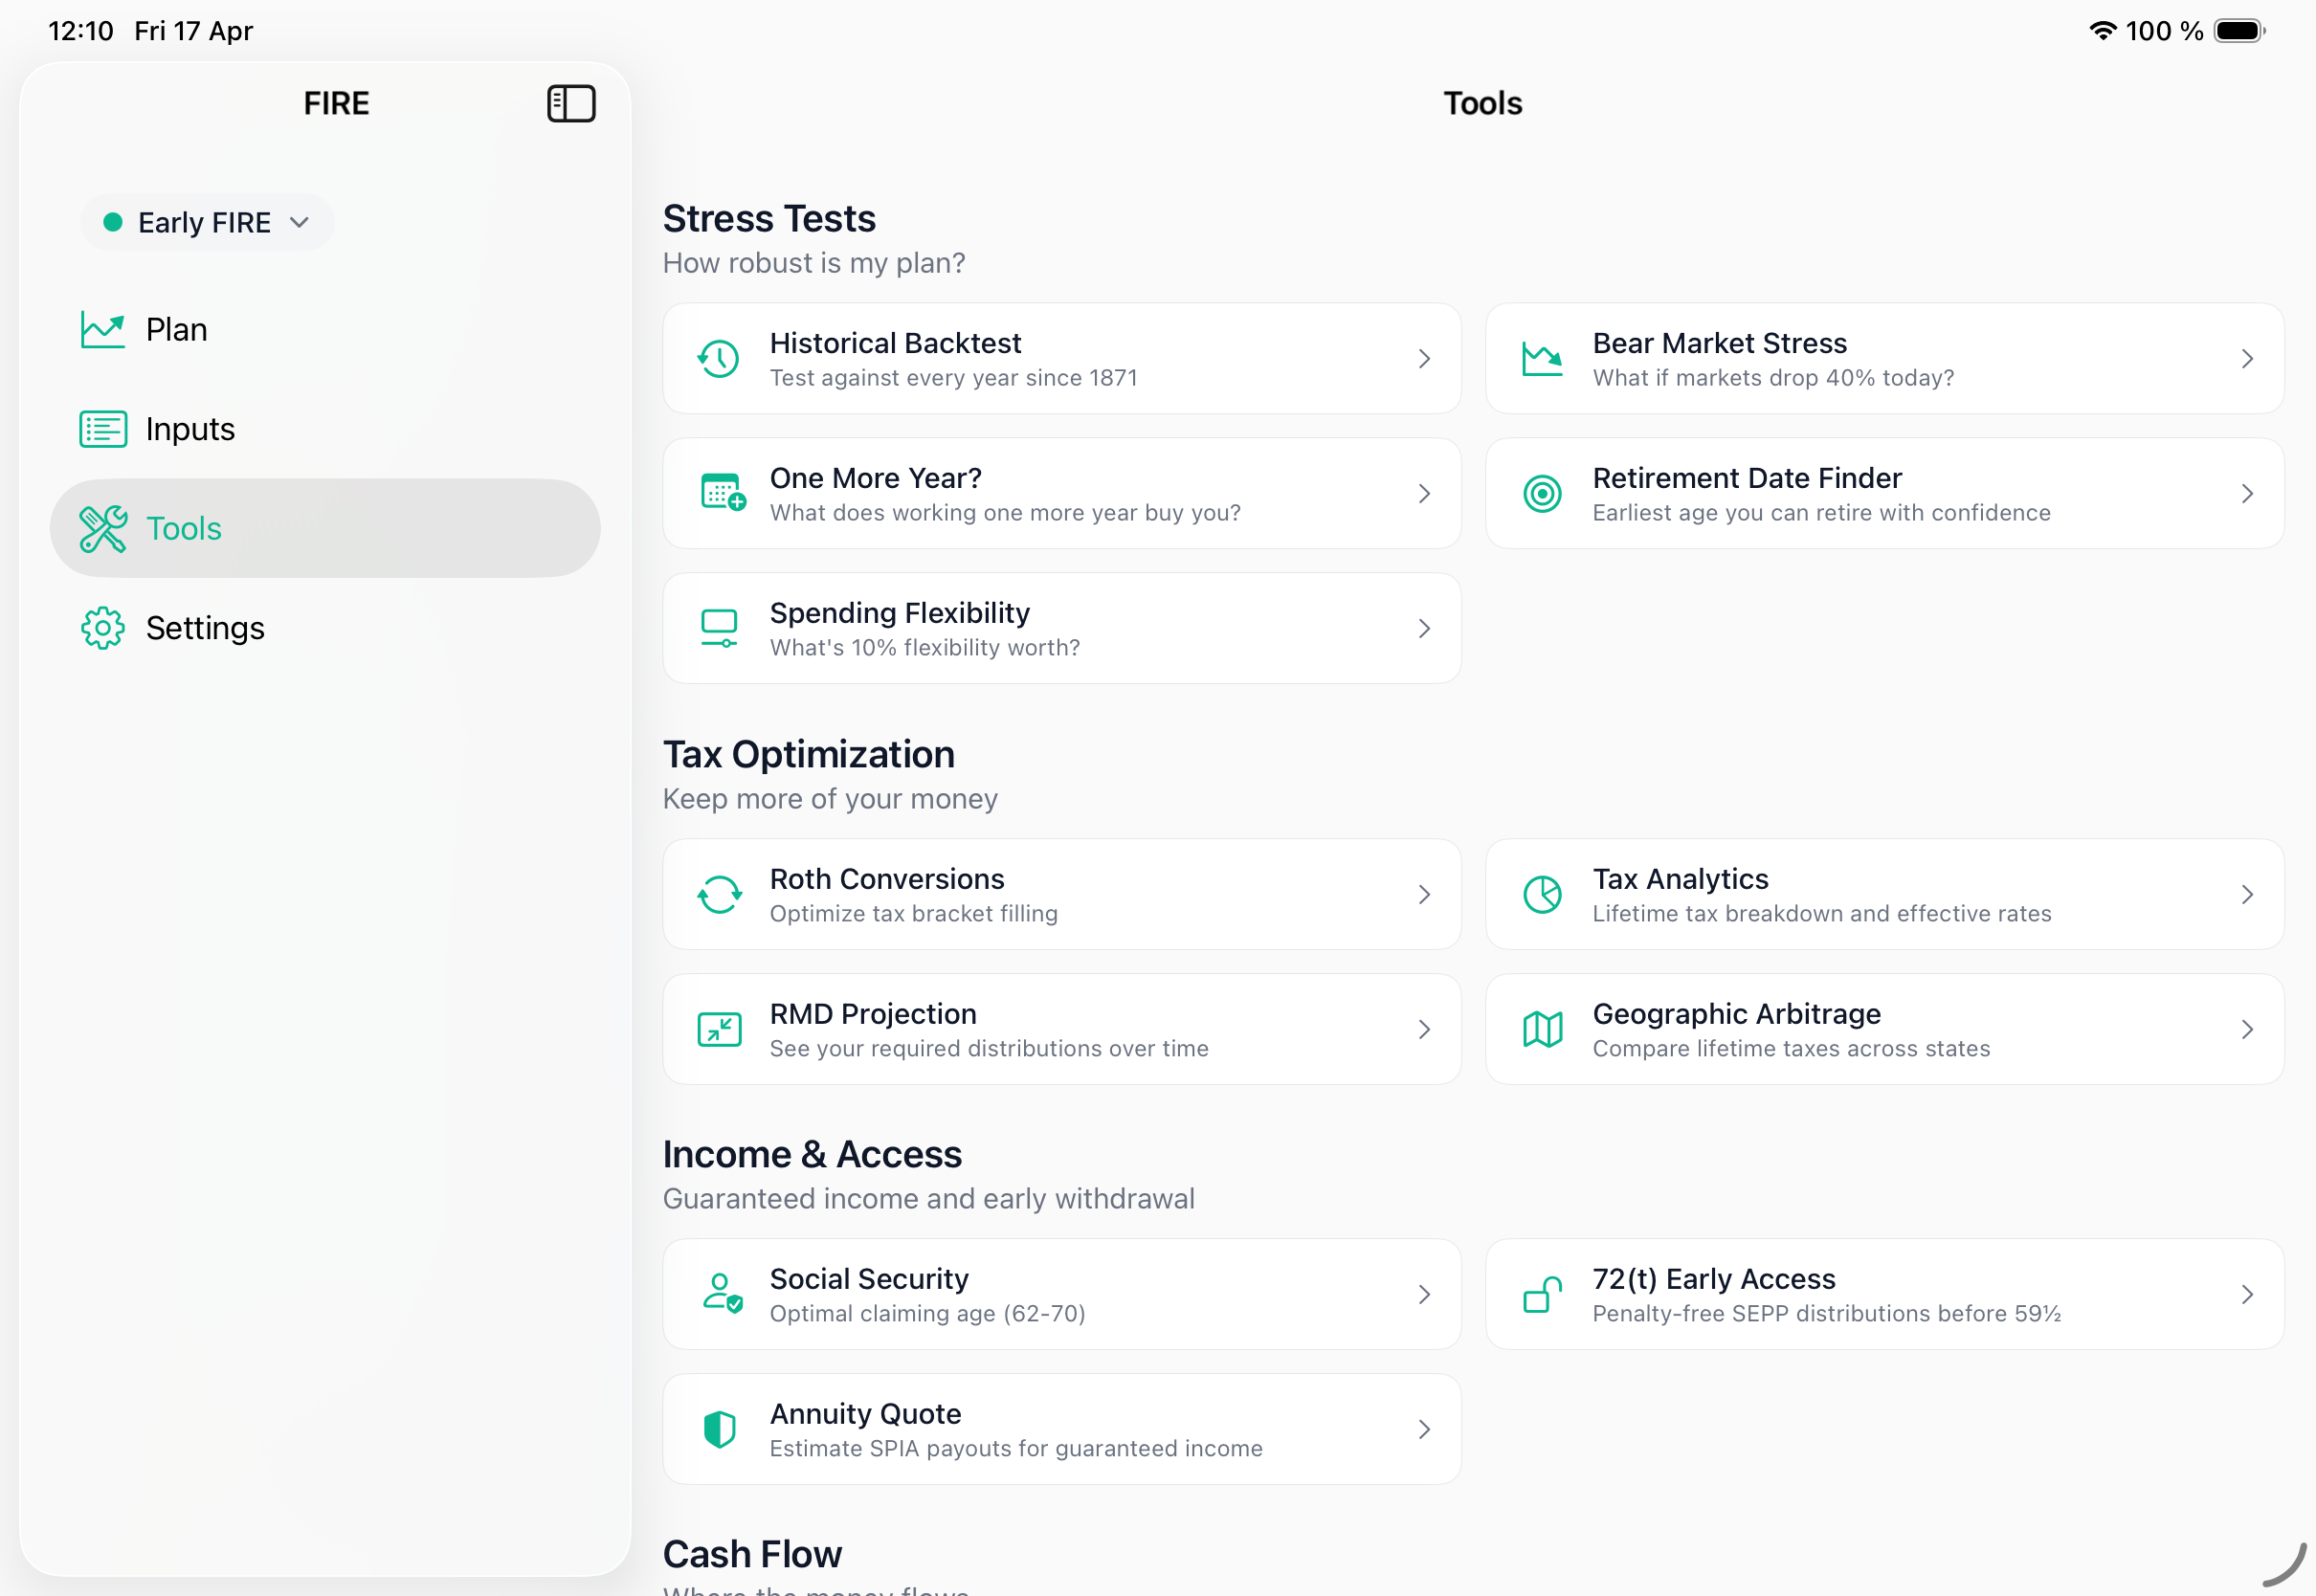Open the 72(t) Early Access tool
This screenshot has width=2316, height=1596.
[x=1884, y=1294]
